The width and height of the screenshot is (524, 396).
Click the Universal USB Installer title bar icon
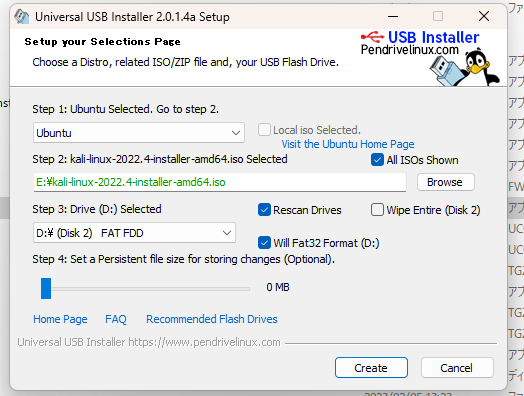pyautogui.click(x=22, y=16)
